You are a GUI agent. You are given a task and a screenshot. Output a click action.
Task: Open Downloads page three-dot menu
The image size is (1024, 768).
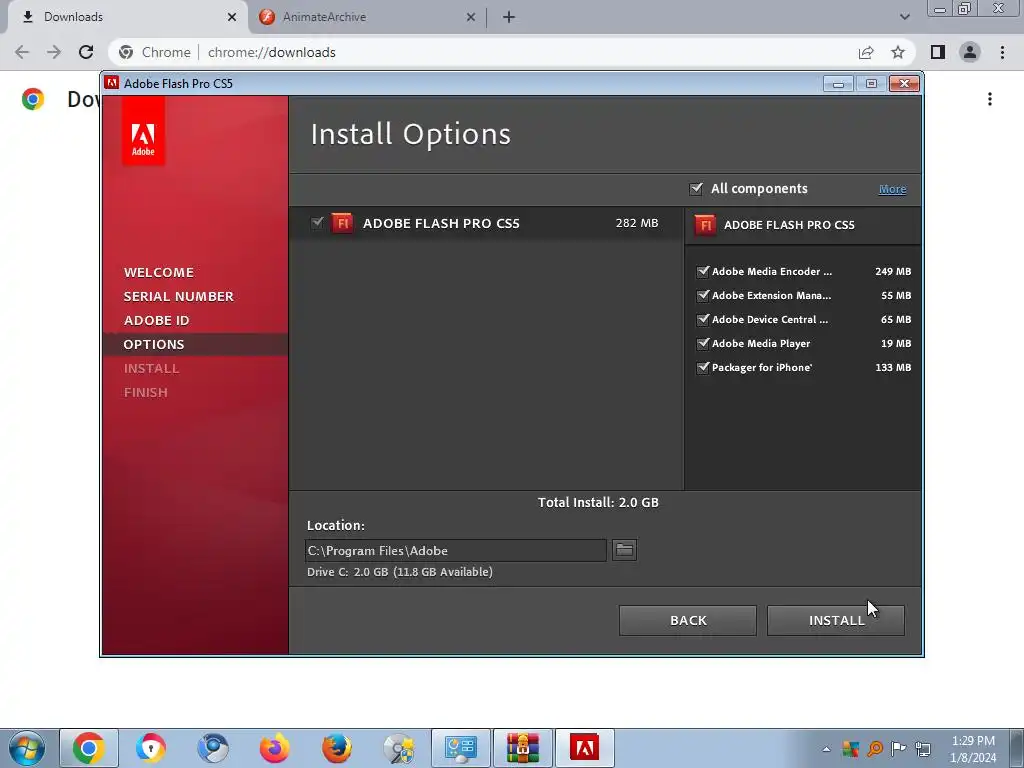[990, 99]
